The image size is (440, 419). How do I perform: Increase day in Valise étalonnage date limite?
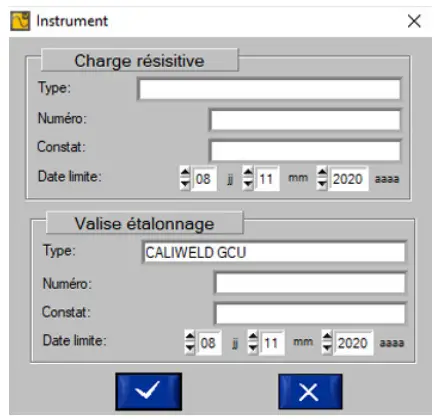coord(190,337)
